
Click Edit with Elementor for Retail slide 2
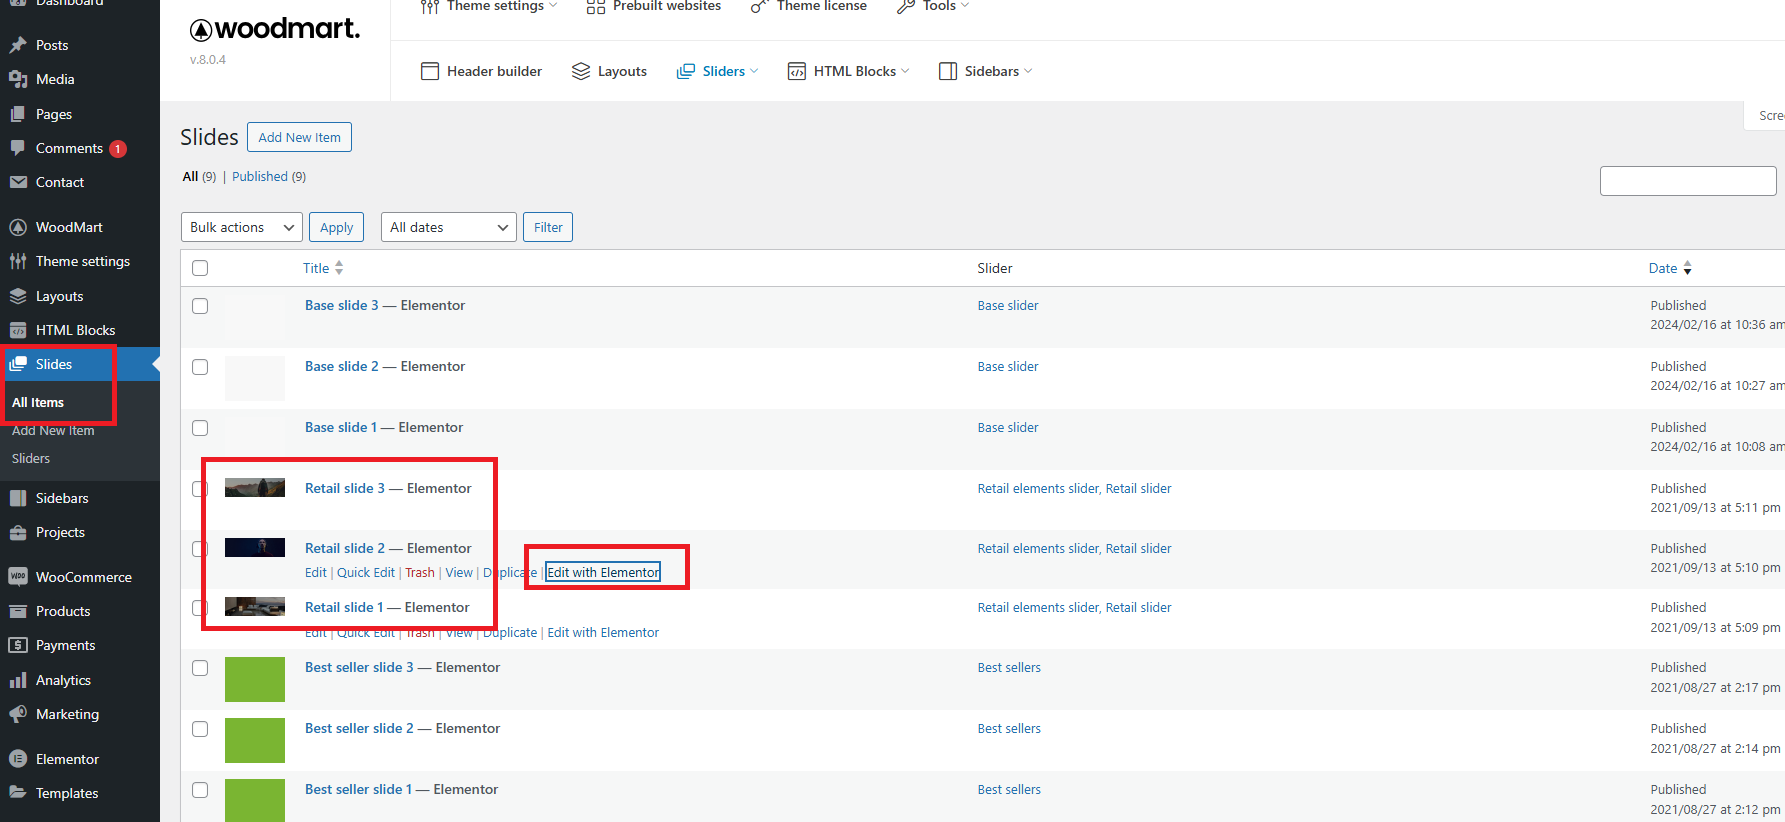[x=603, y=572]
